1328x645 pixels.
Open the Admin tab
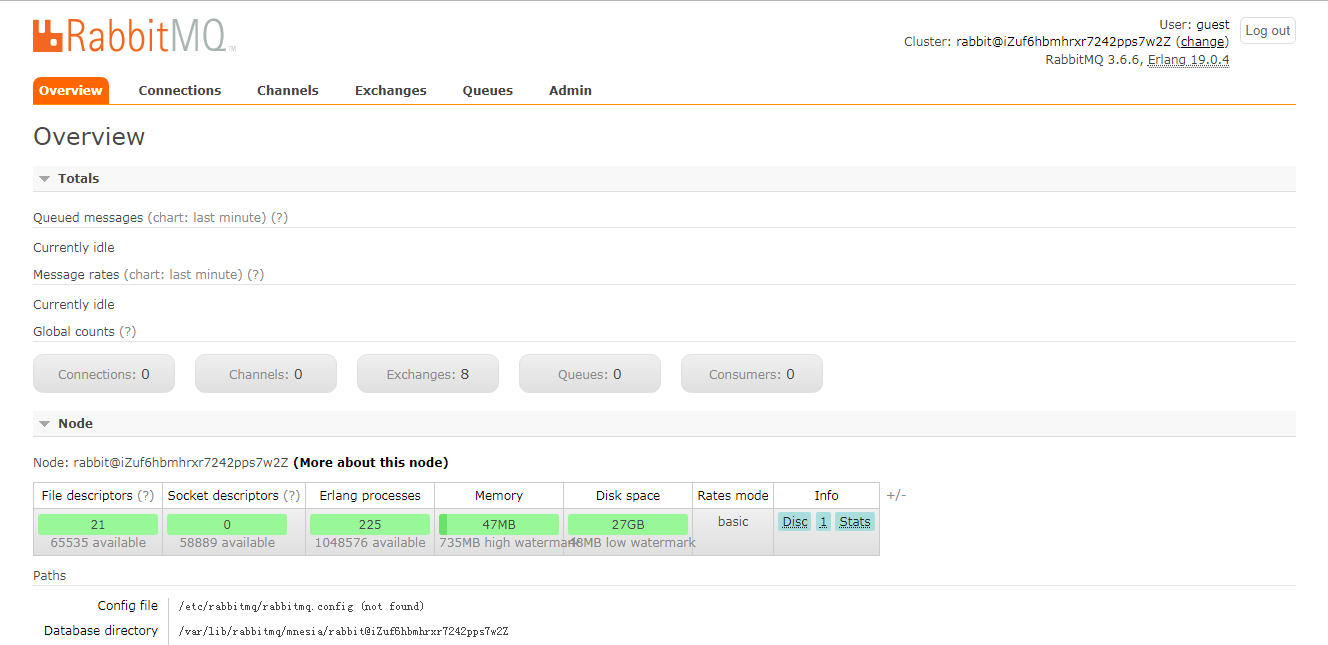point(570,90)
